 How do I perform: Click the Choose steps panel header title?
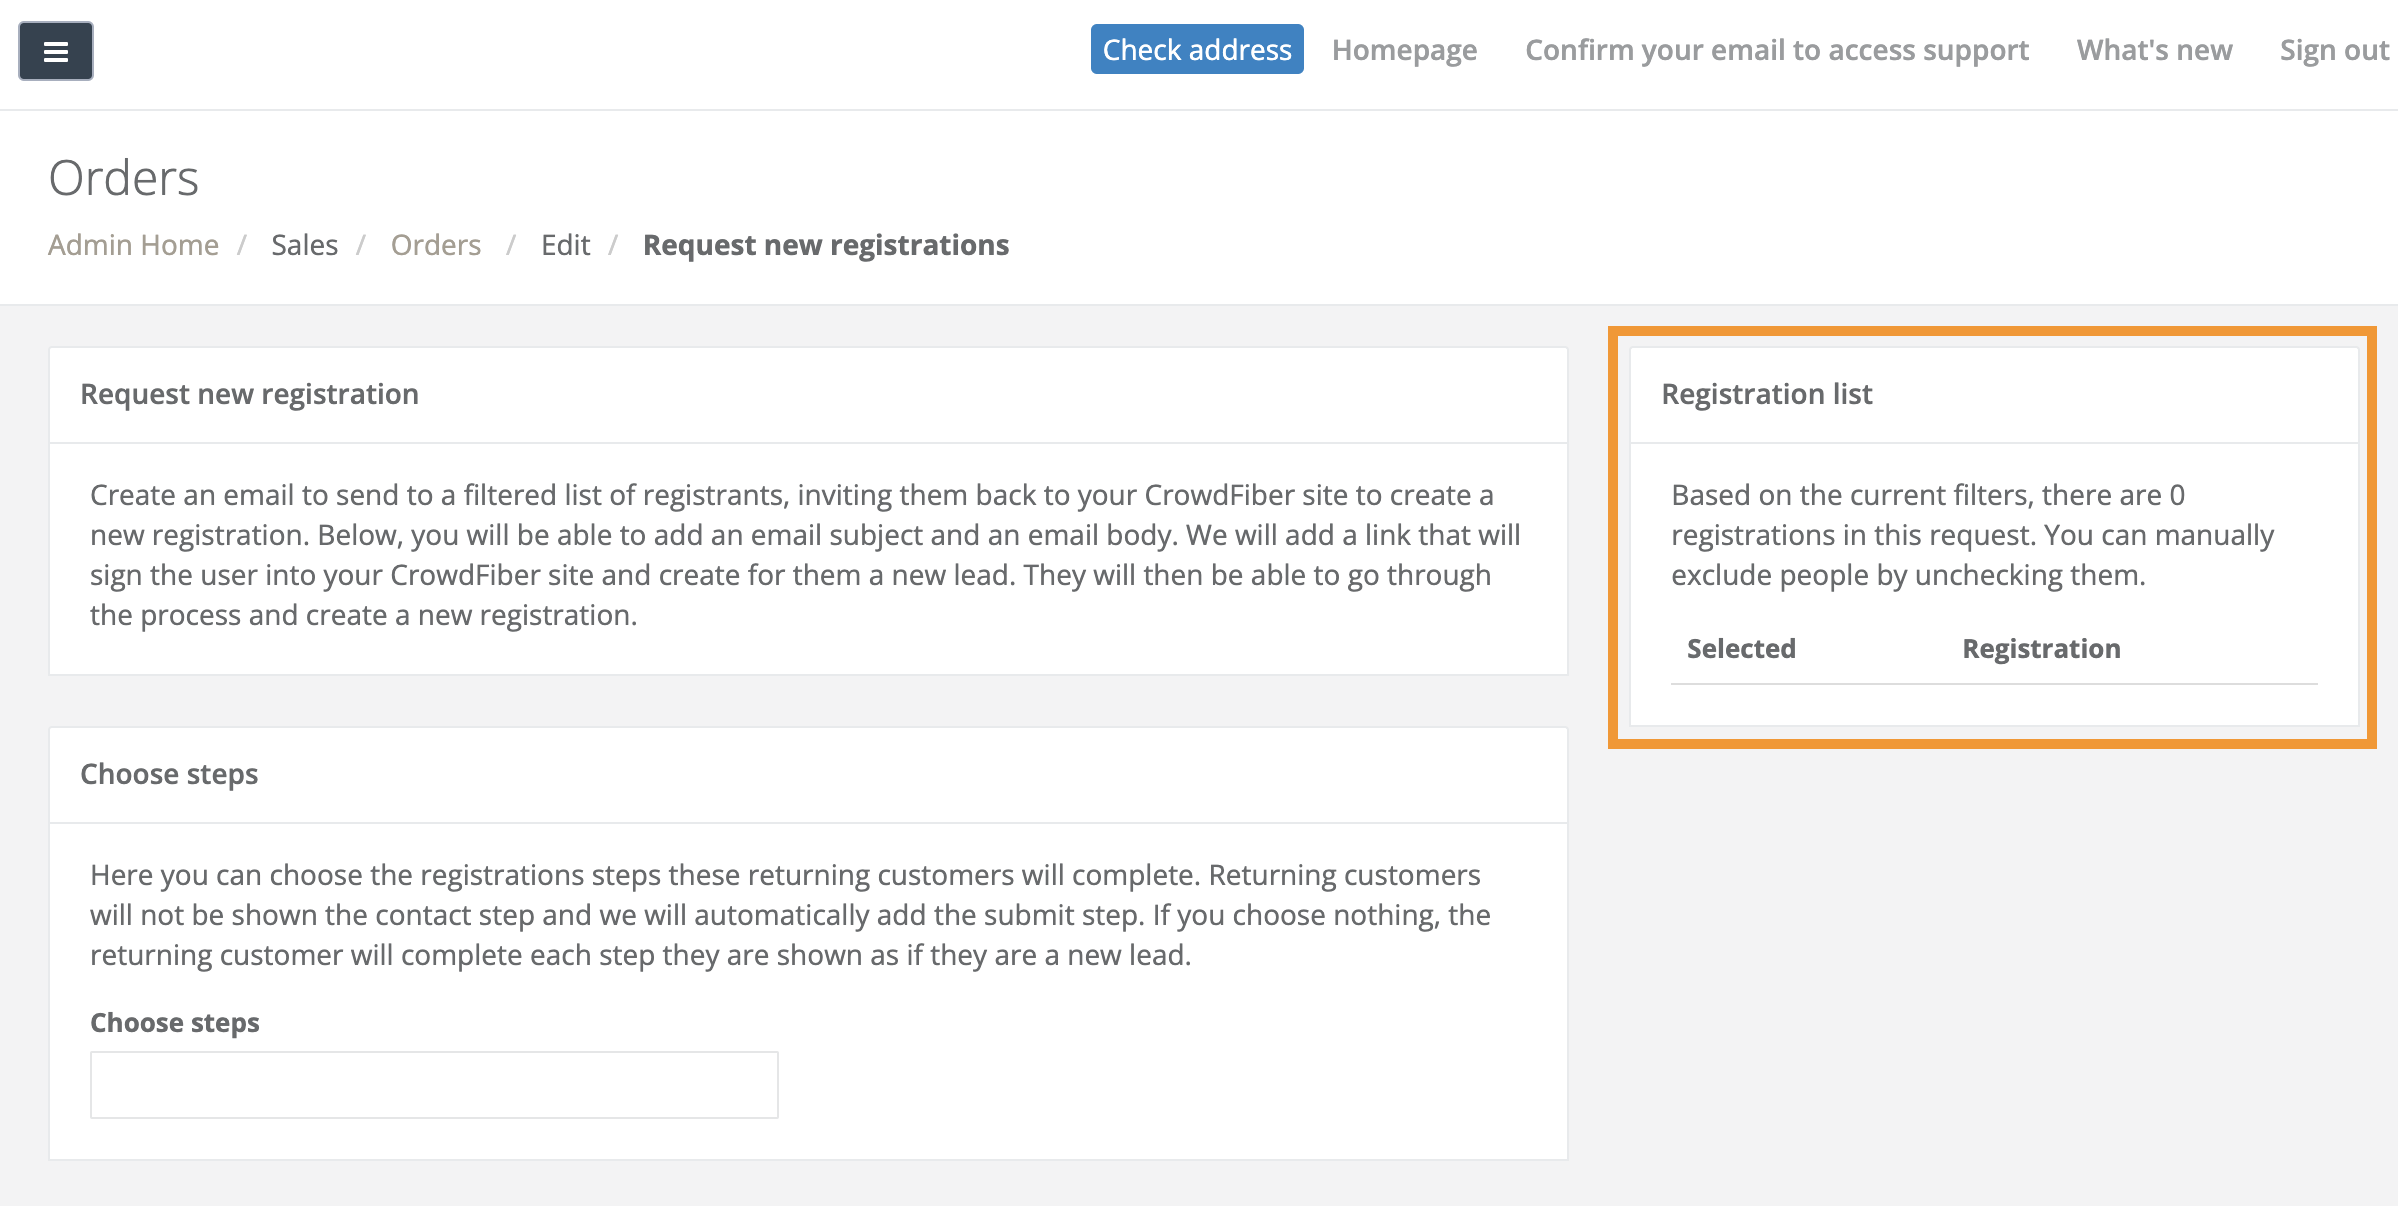(169, 774)
